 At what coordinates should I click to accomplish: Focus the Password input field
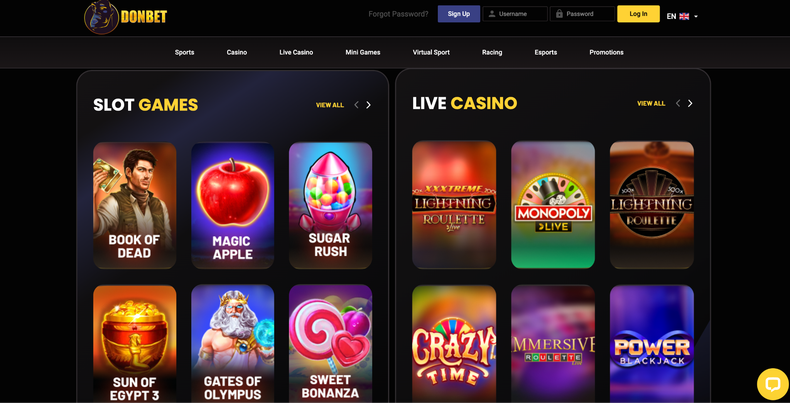coord(582,14)
